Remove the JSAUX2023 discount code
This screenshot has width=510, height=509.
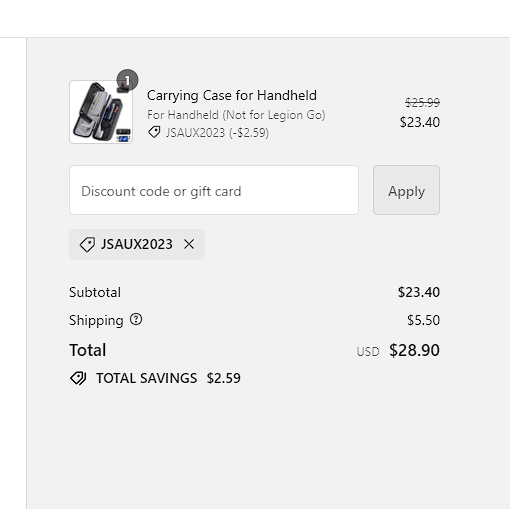[189, 244]
